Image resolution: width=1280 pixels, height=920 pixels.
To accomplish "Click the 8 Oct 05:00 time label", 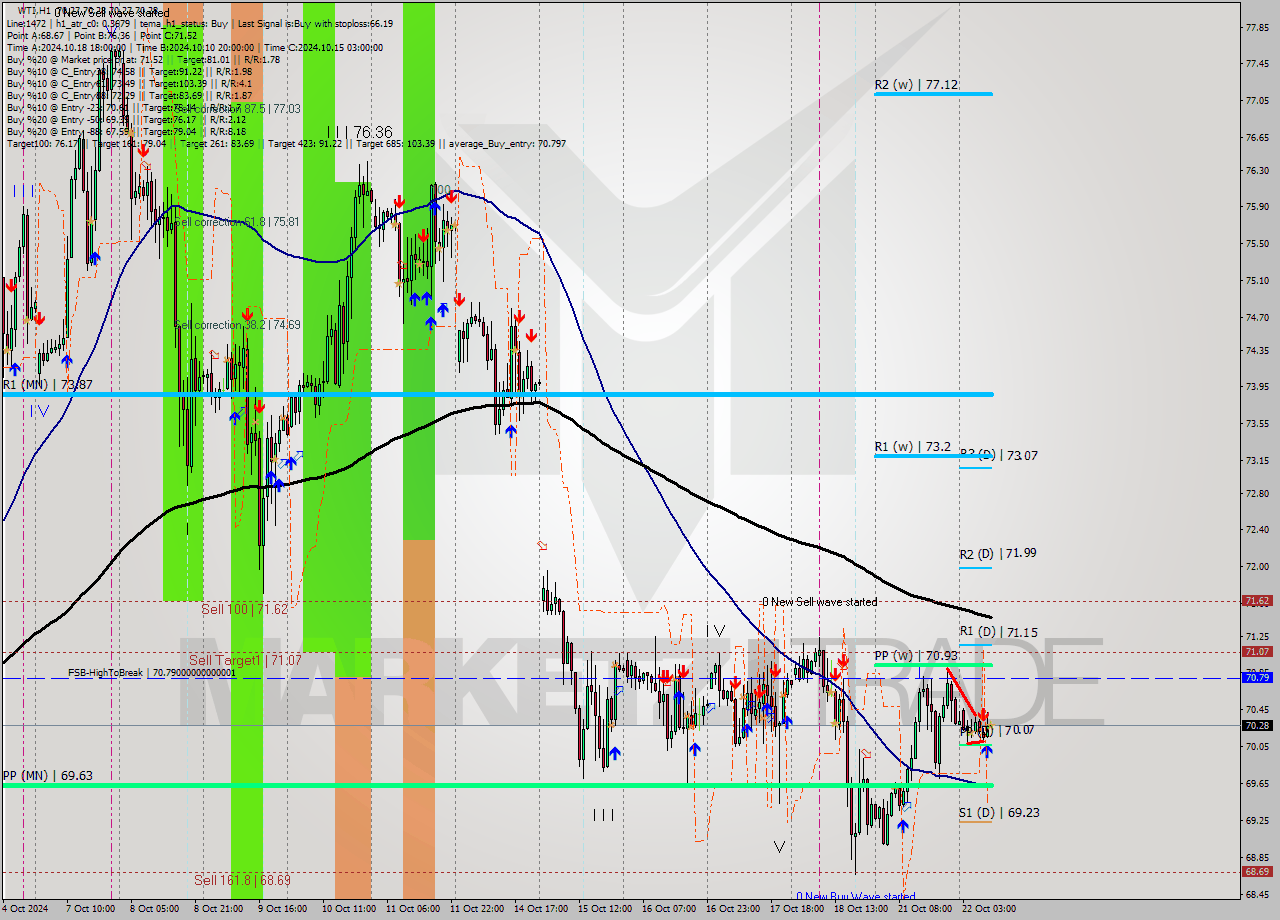I will (155, 909).
